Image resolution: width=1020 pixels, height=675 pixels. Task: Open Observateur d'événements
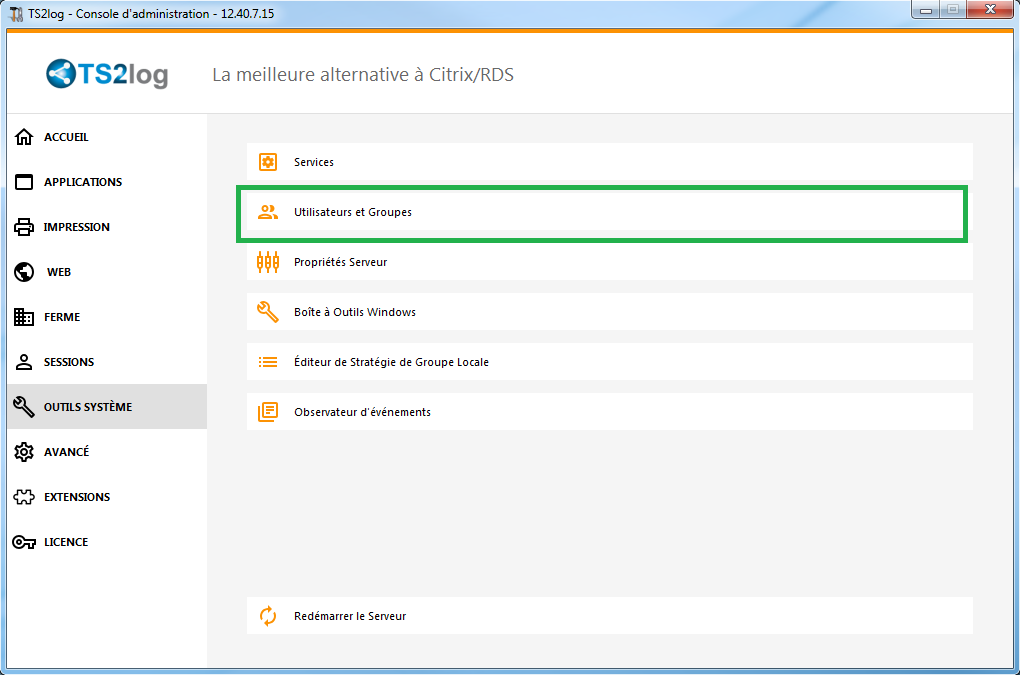tap(610, 412)
